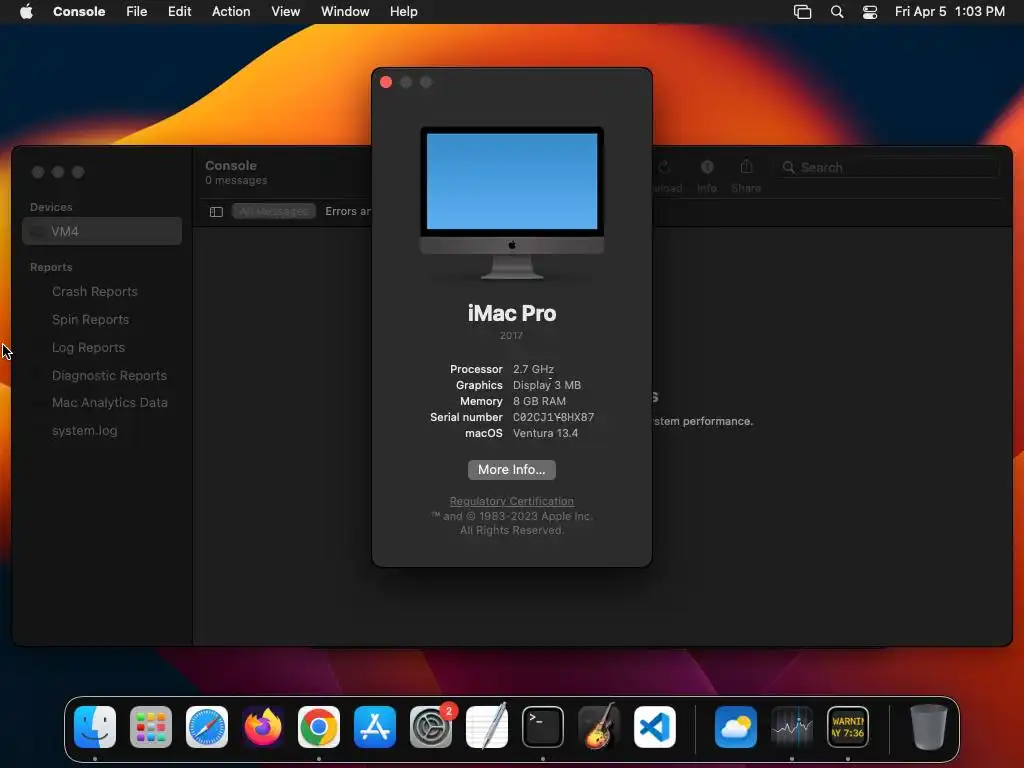
Task: Open TextEdit from the Dock
Action: tap(487, 727)
